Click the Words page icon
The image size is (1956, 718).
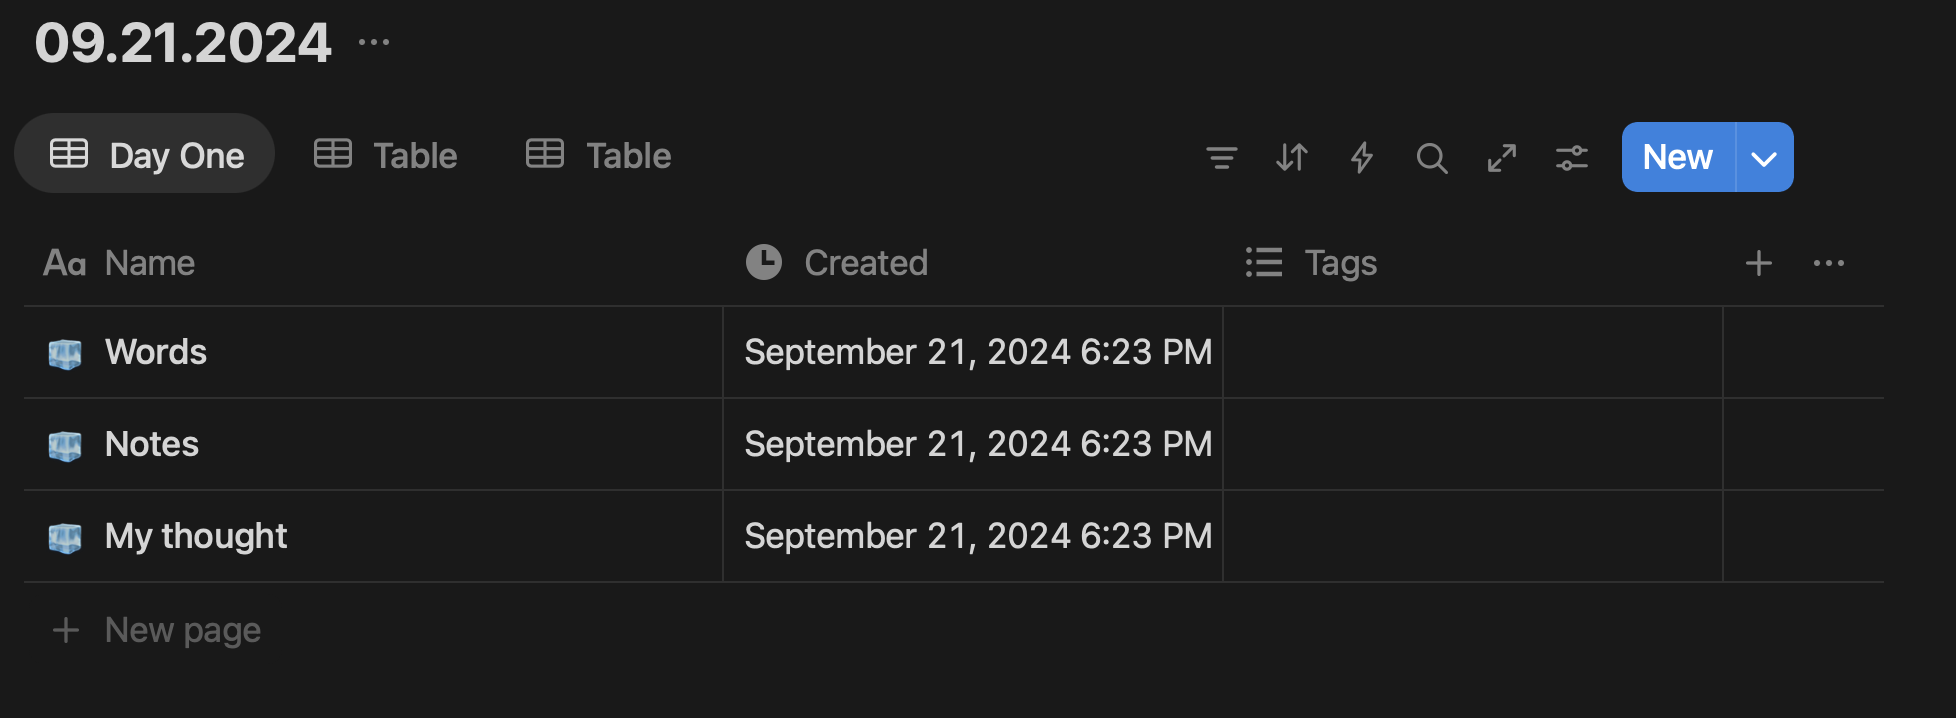65,354
